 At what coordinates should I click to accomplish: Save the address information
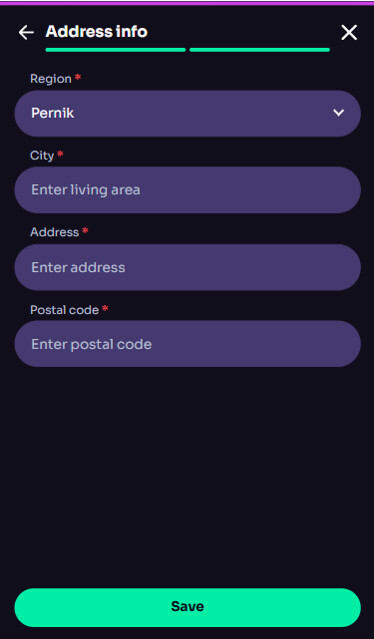point(187,607)
